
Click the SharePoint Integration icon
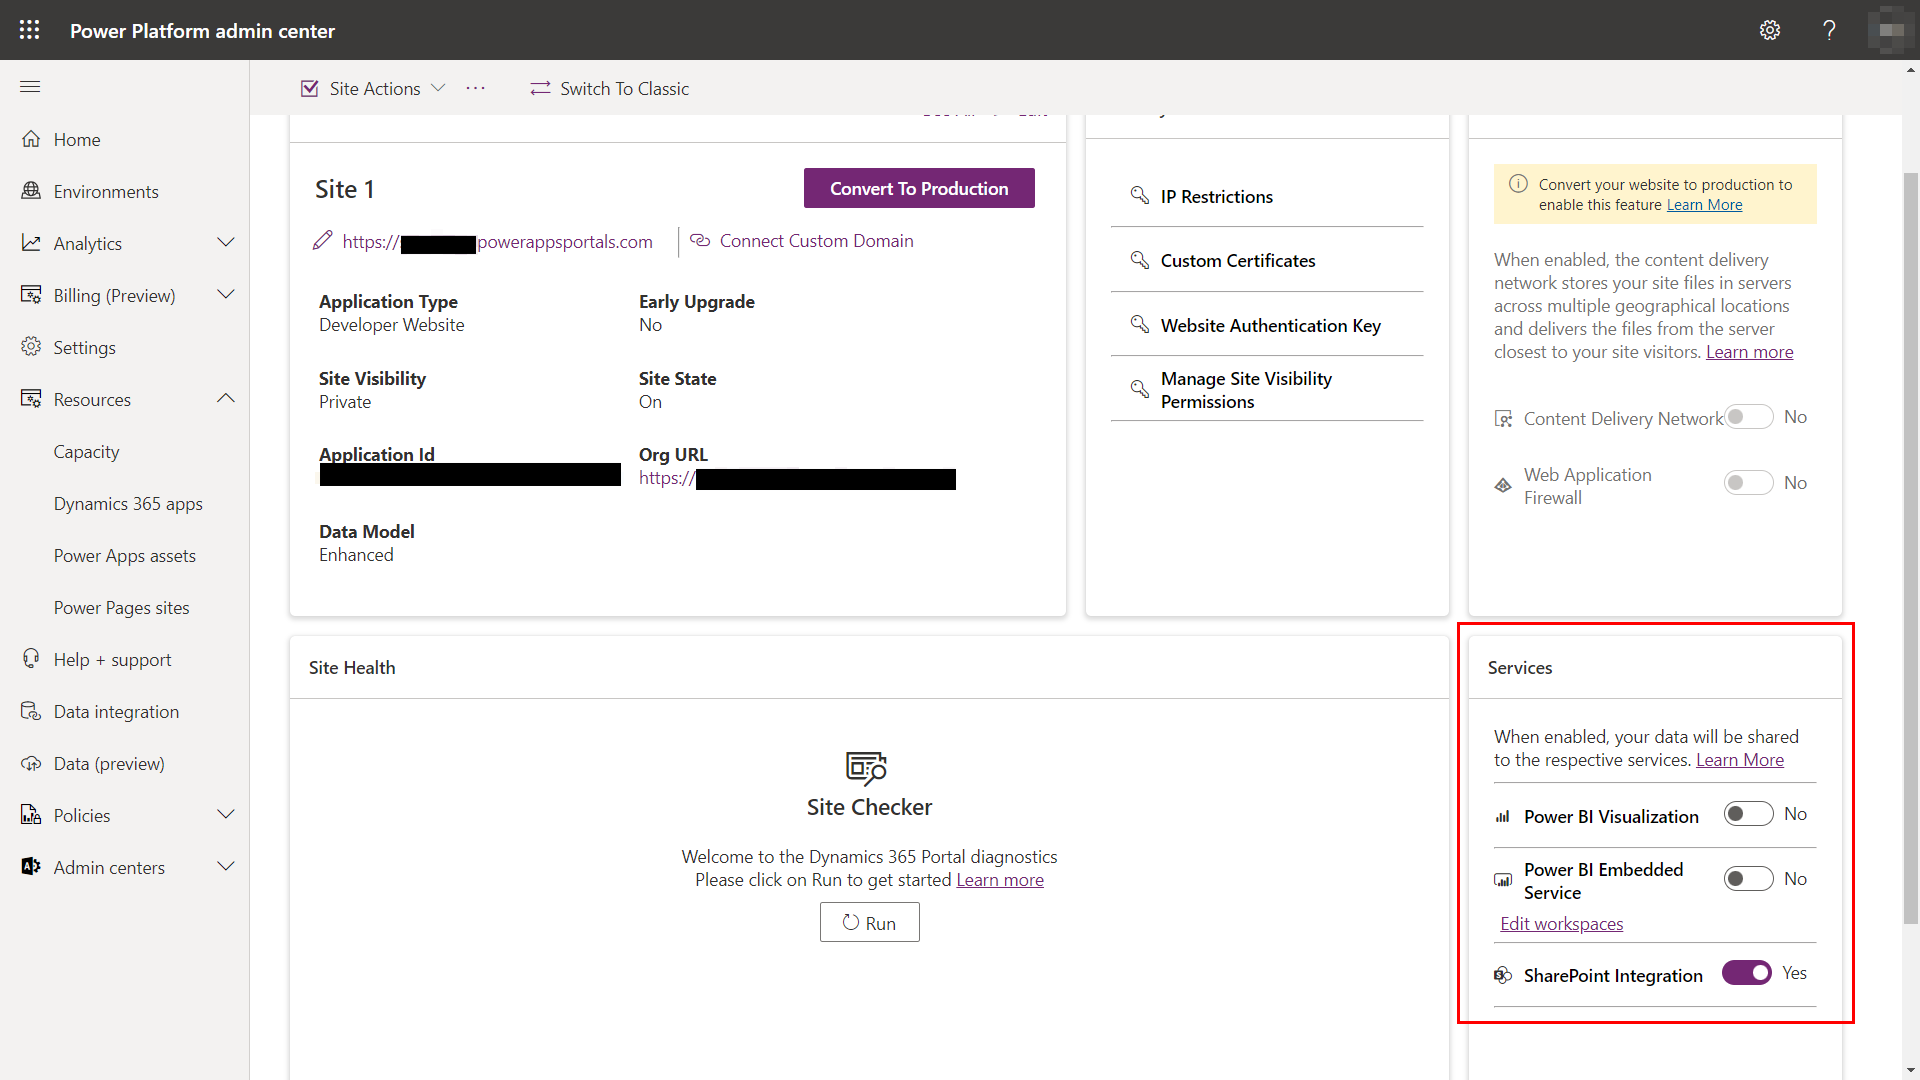(1502, 975)
